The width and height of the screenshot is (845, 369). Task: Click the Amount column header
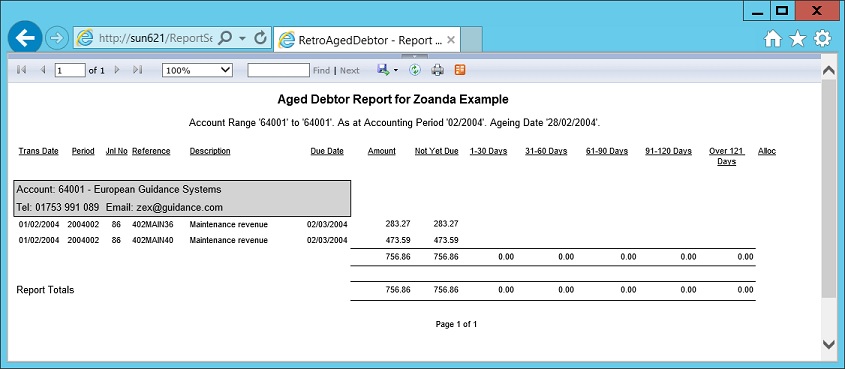click(x=382, y=151)
